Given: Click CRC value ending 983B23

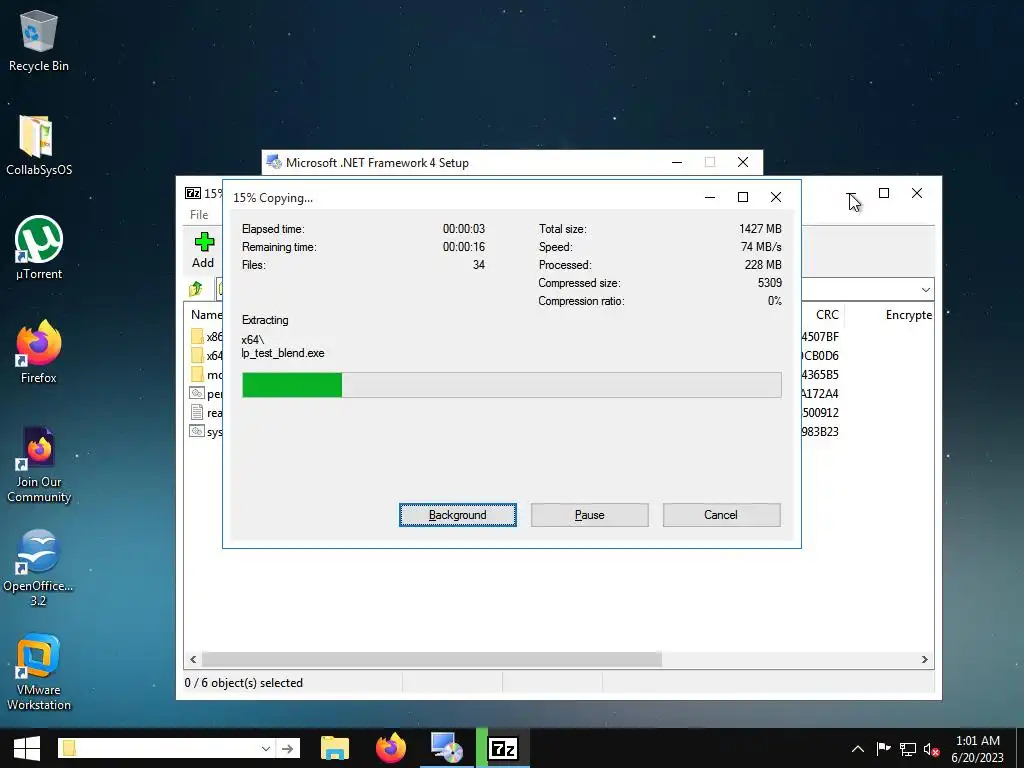Looking at the screenshot, I should pyautogui.click(x=820, y=432).
